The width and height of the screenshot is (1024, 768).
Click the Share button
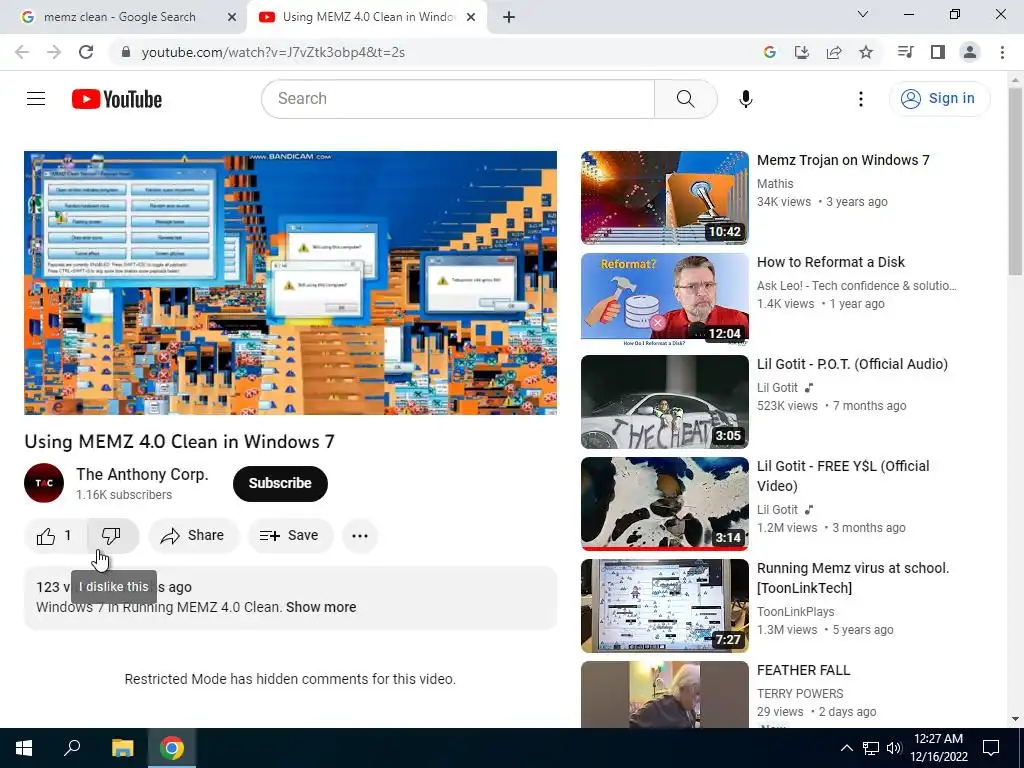[194, 536]
